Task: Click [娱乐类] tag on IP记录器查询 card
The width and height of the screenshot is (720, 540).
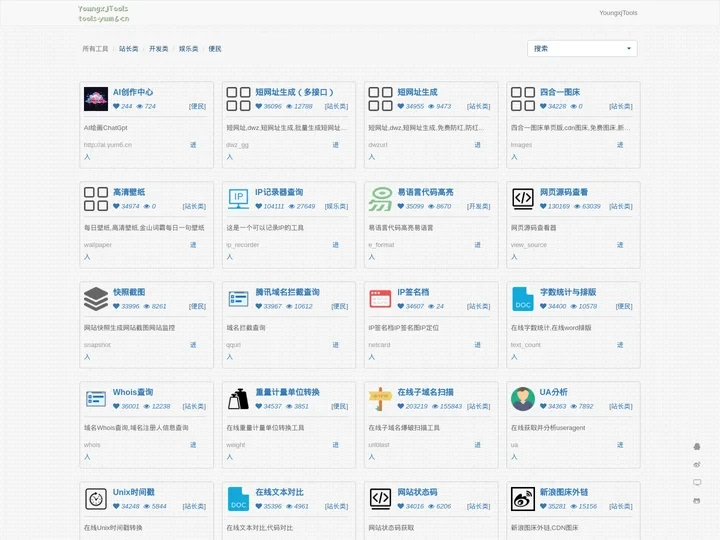Action: point(336,206)
